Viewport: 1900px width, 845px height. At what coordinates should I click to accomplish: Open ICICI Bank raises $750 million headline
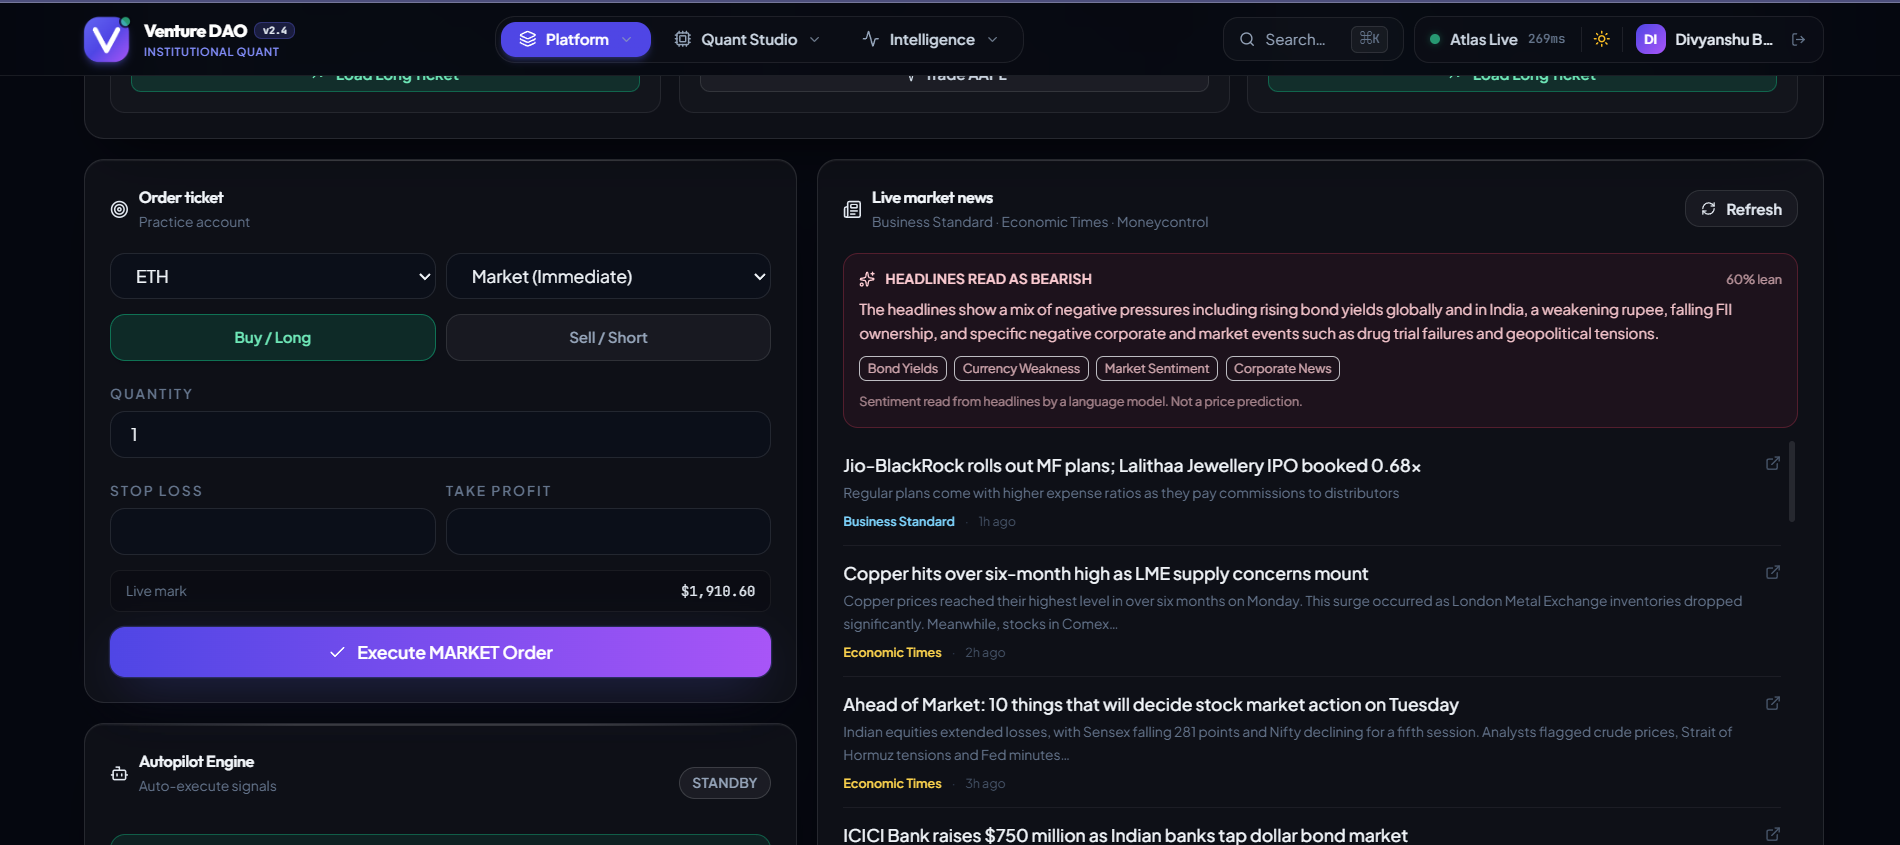point(1125,835)
